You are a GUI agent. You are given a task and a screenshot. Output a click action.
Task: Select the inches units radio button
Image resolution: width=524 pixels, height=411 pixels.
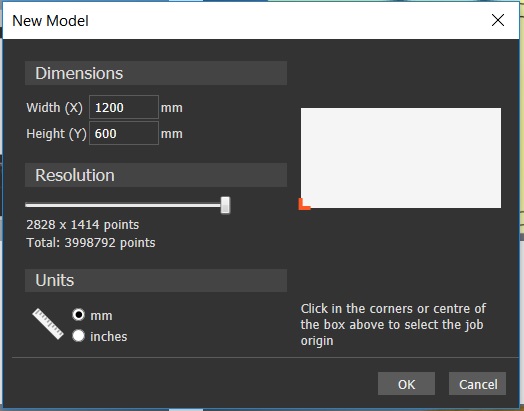click(x=79, y=336)
